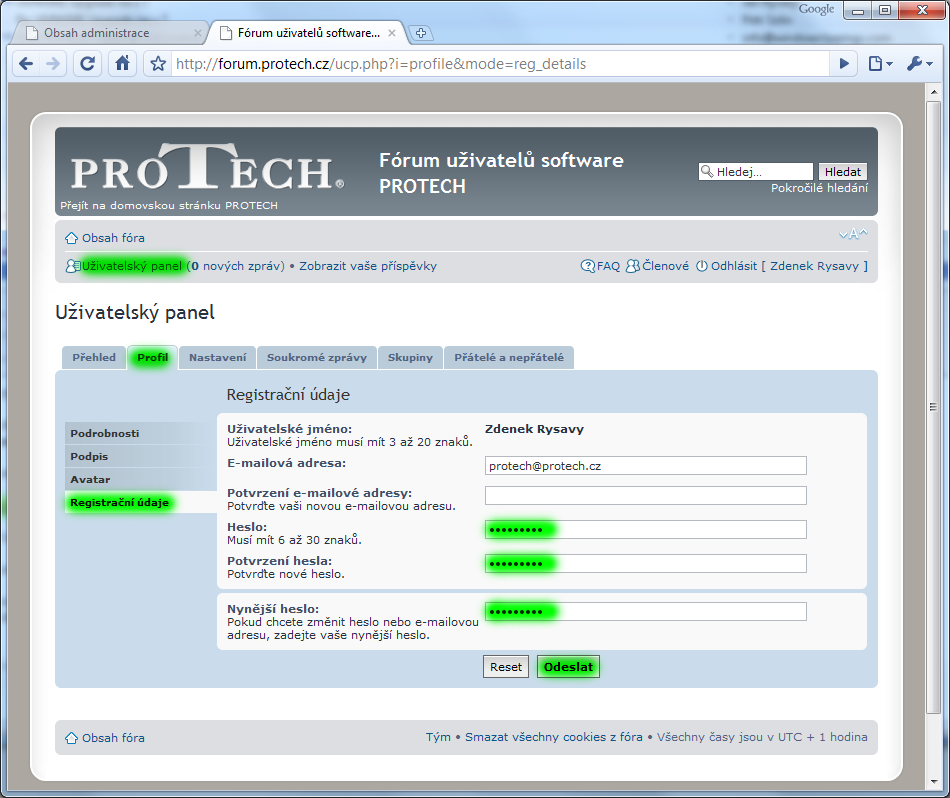Open Pokročilé hledání advanced search
The height and width of the screenshot is (798, 950).
[819, 188]
